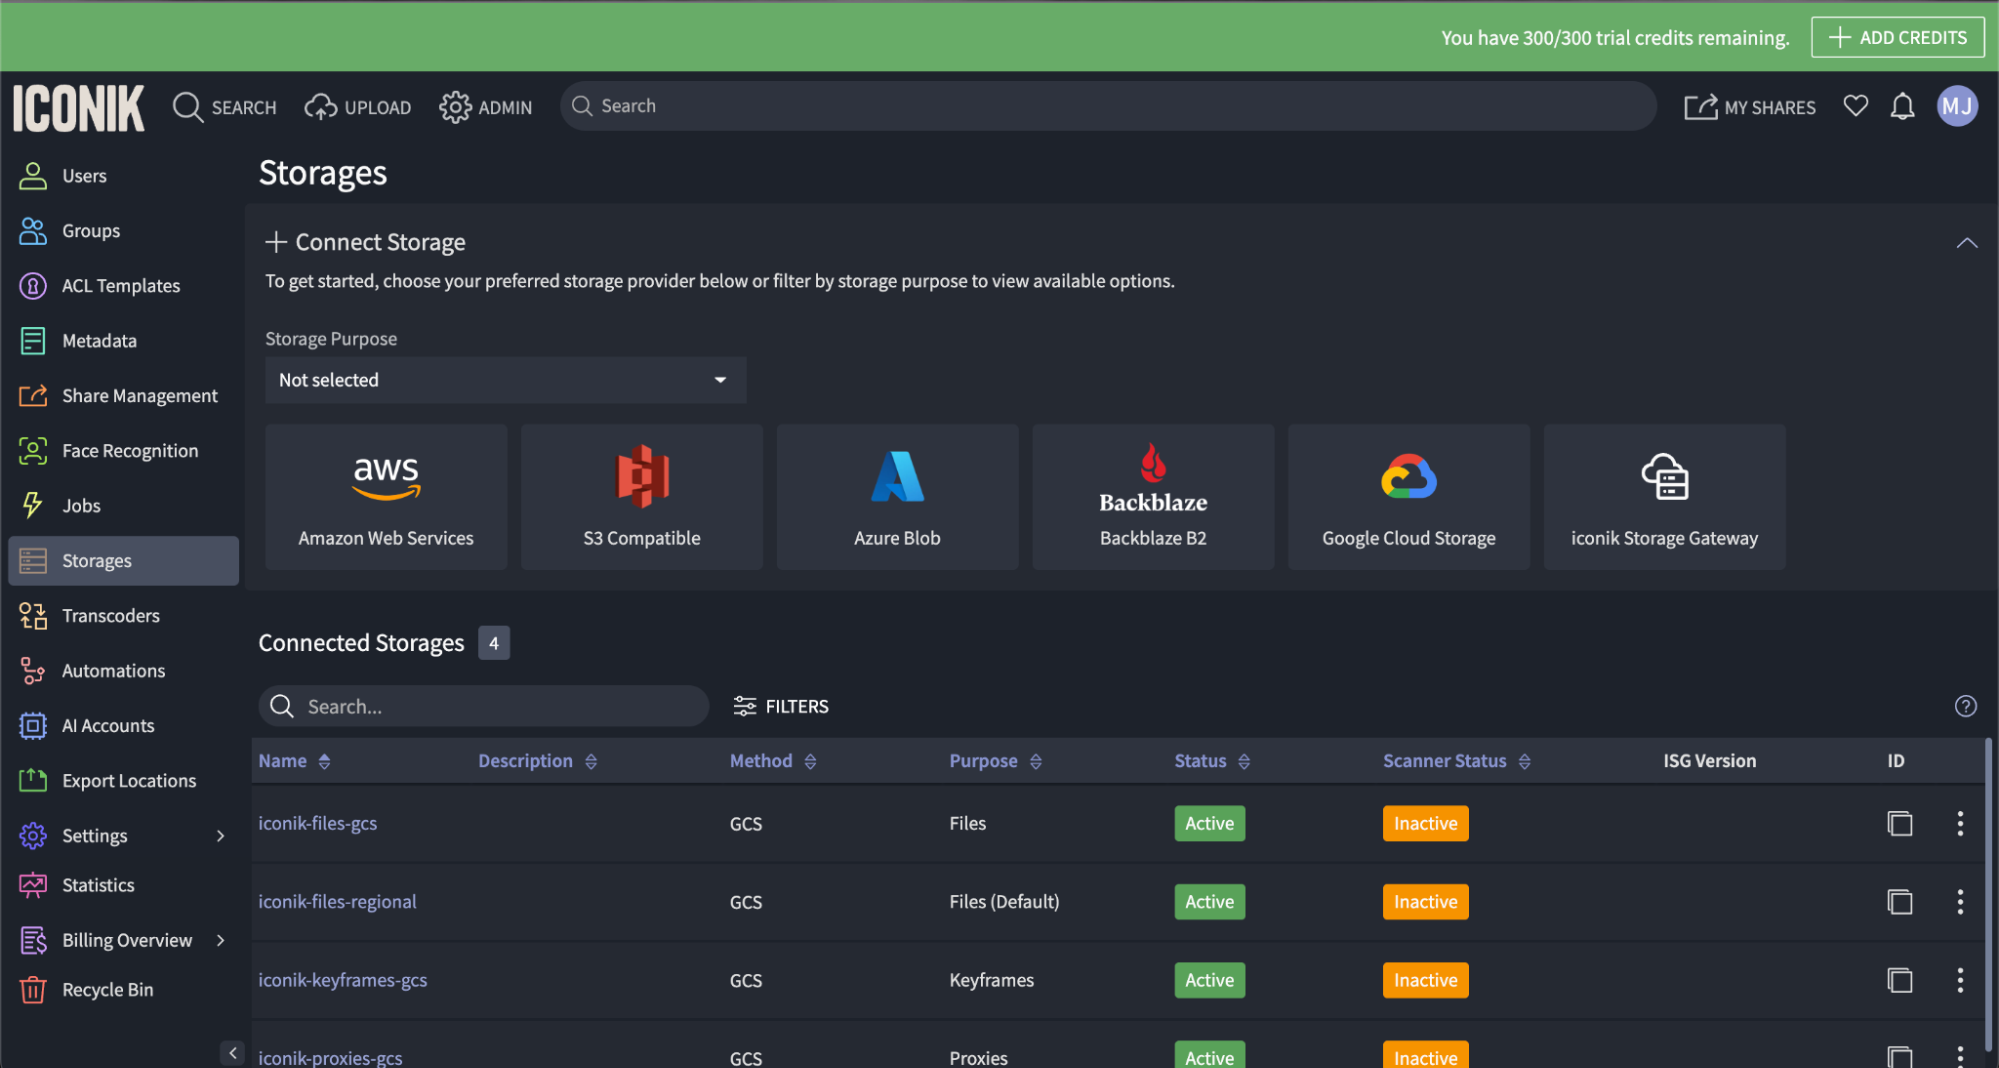Open Share Management in sidebar
Image resolution: width=1999 pixels, height=1068 pixels.
pyautogui.click(x=124, y=396)
